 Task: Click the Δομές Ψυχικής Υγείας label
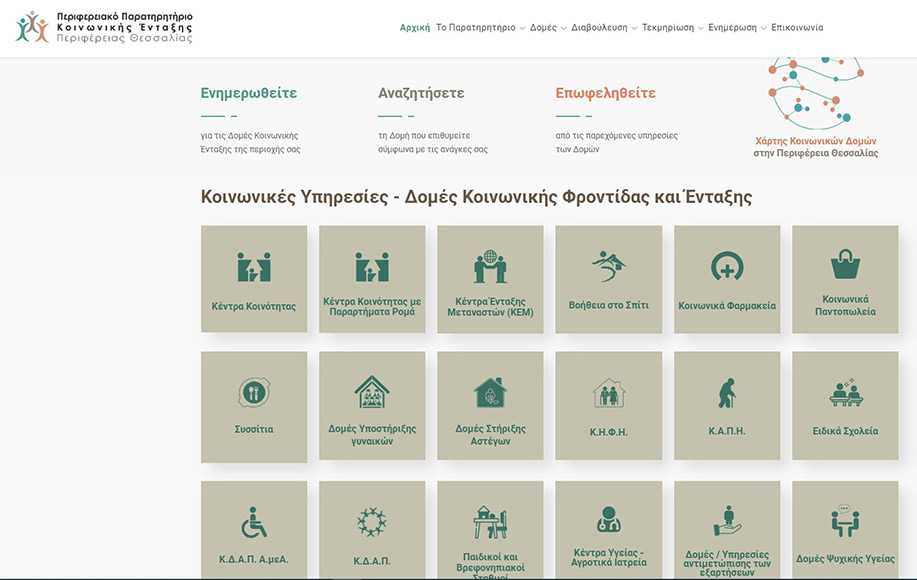click(x=845, y=558)
